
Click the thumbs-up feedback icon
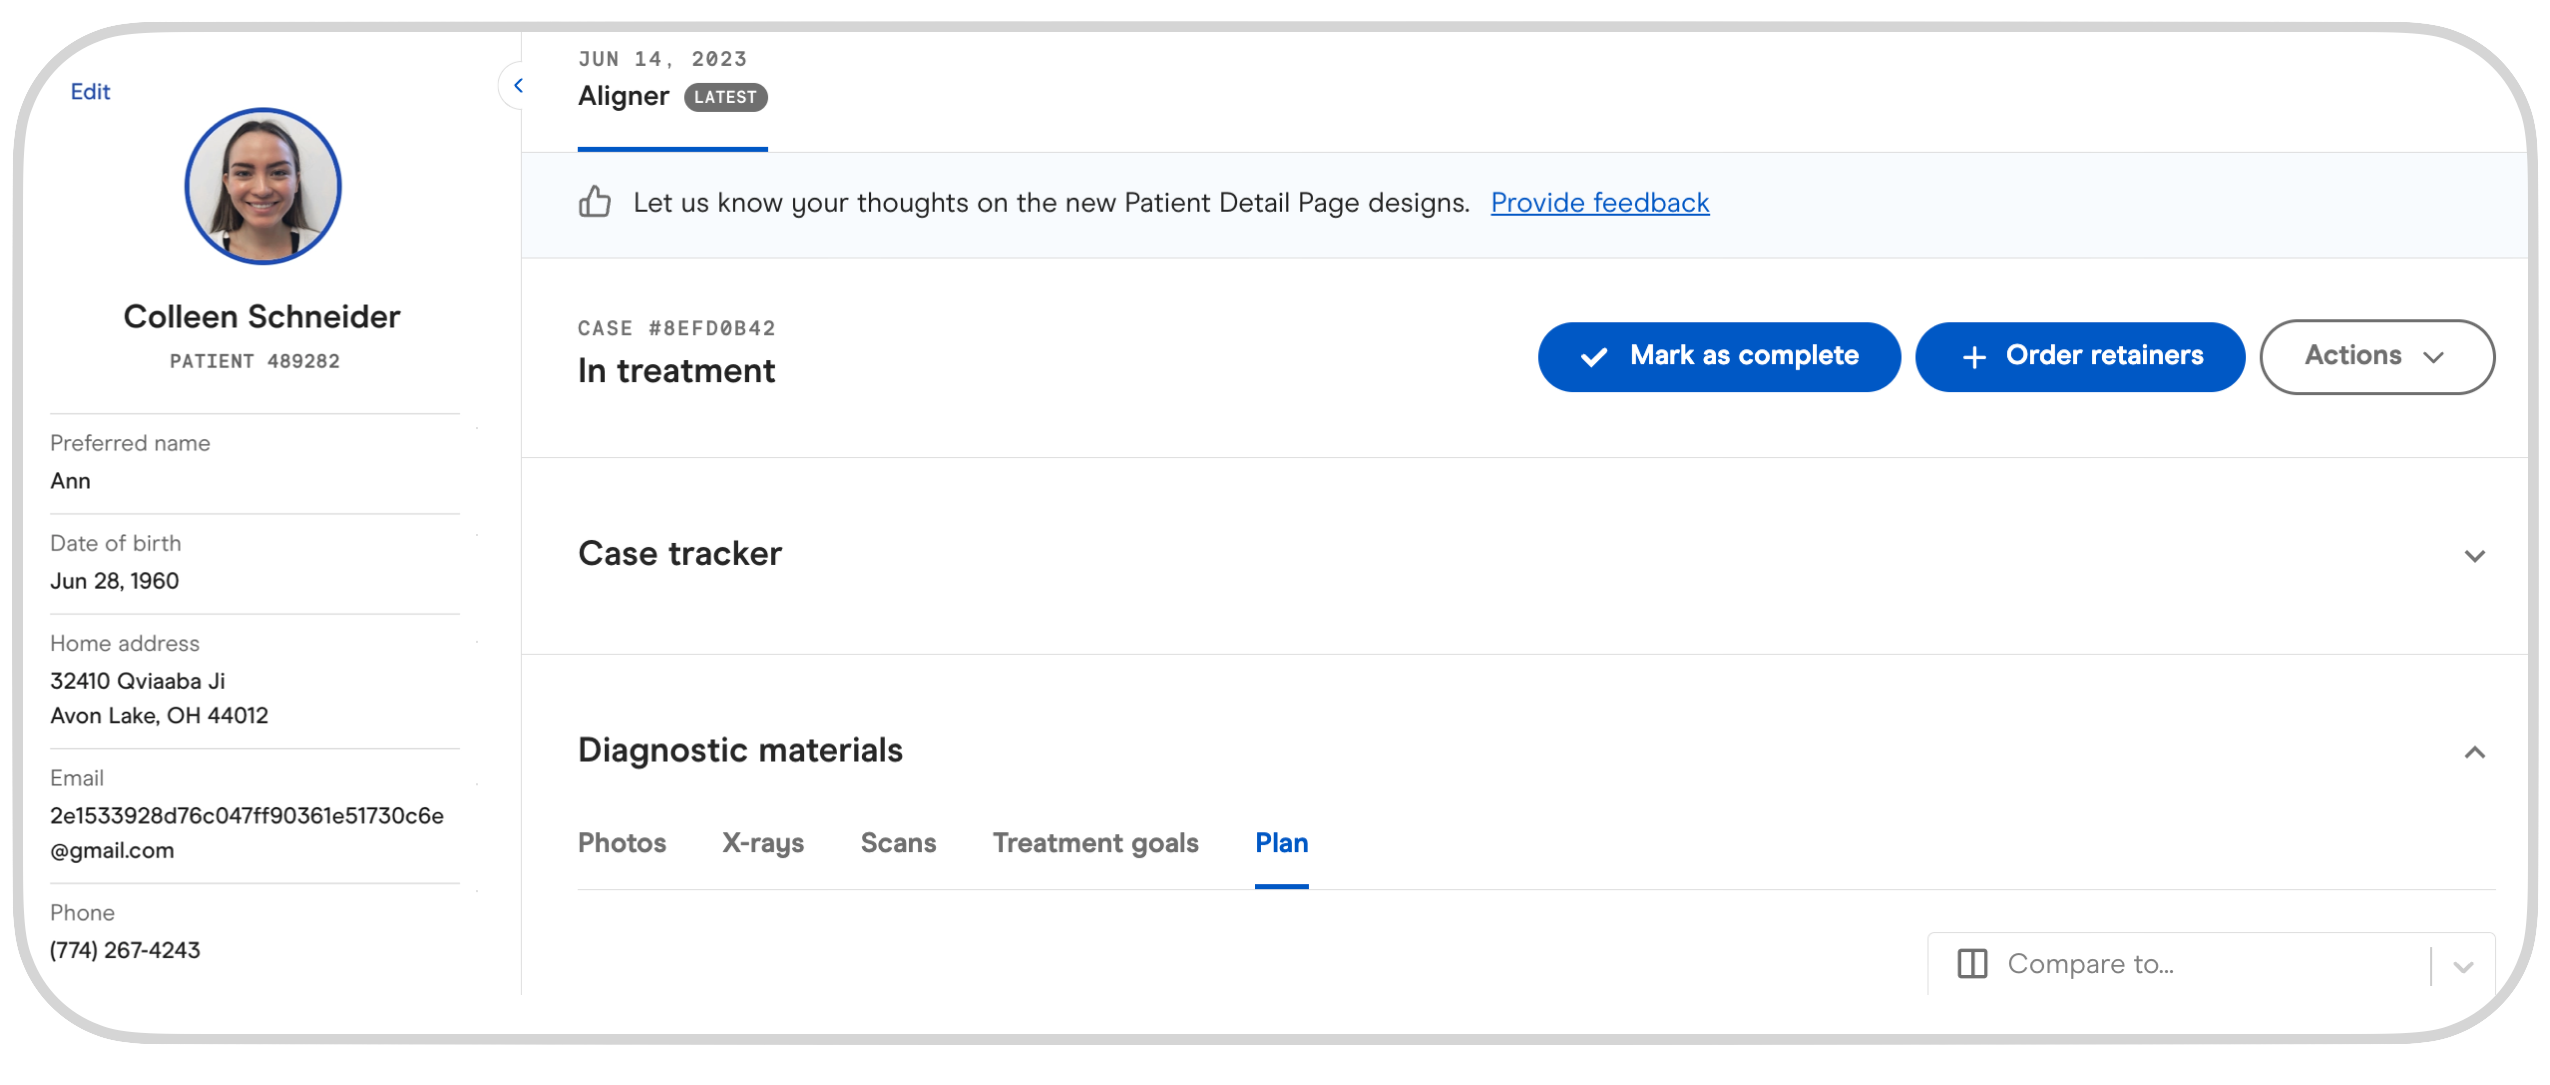pyautogui.click(x=595, y=202)
